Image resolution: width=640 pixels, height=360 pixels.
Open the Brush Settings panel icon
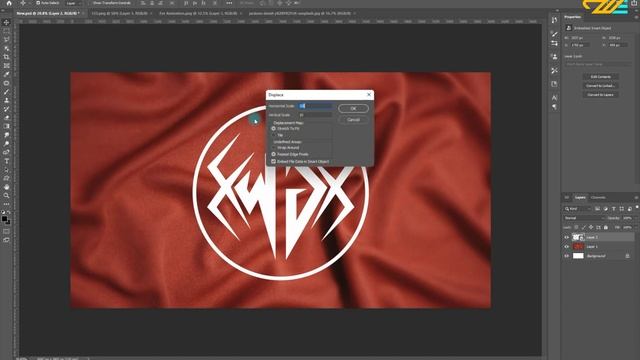(x=554, y=34)
